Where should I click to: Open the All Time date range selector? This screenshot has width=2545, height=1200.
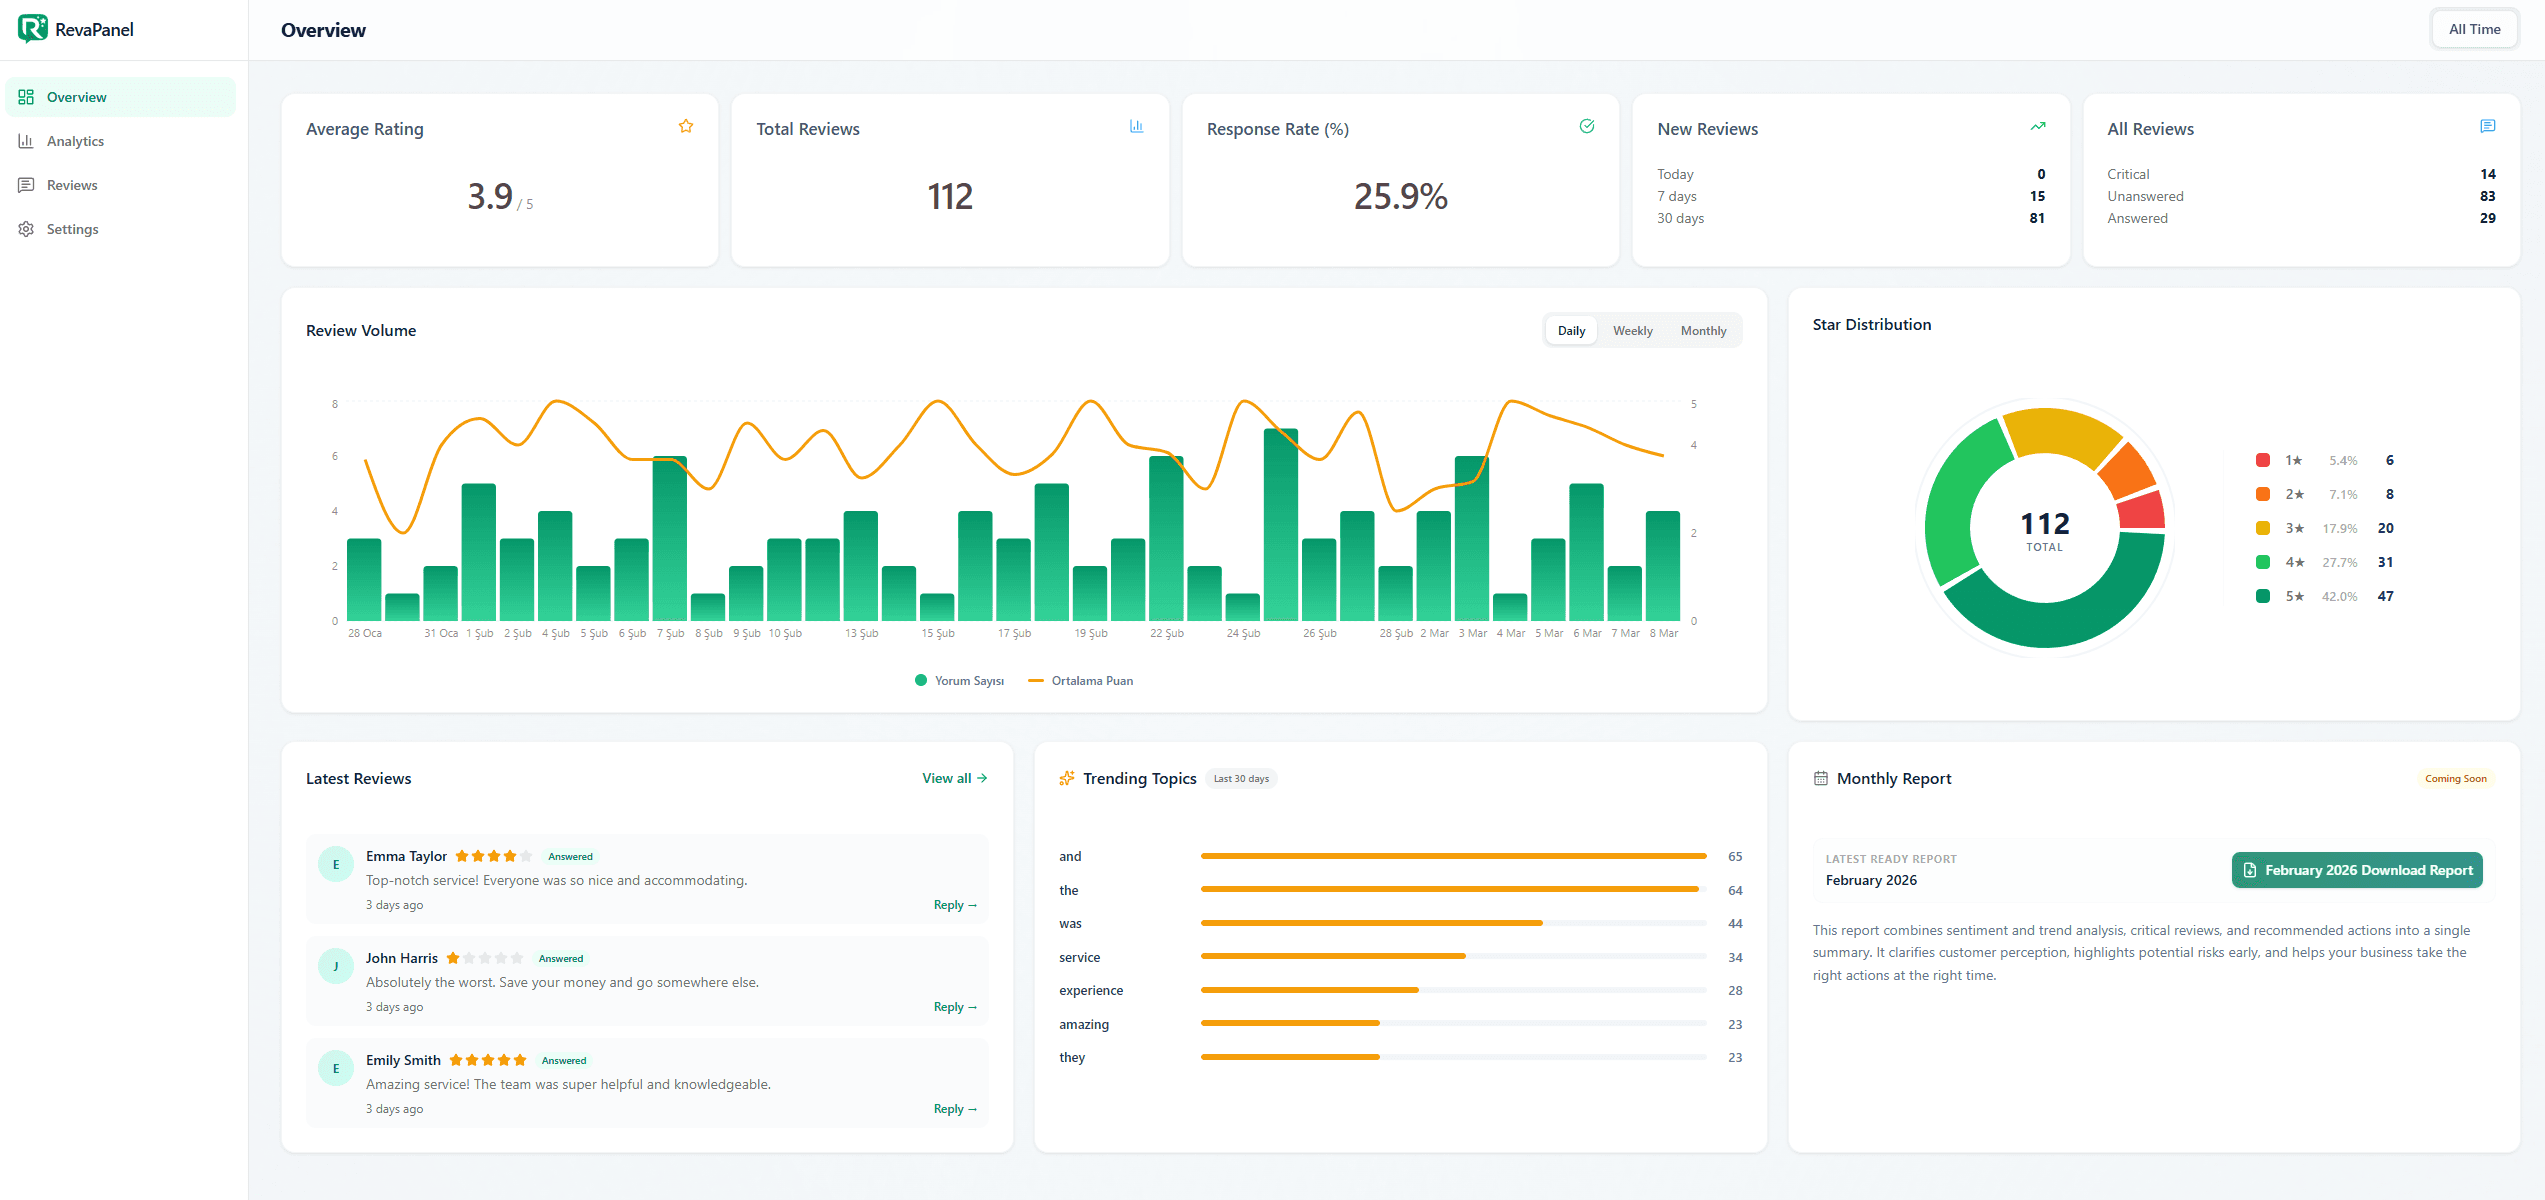2474,28
